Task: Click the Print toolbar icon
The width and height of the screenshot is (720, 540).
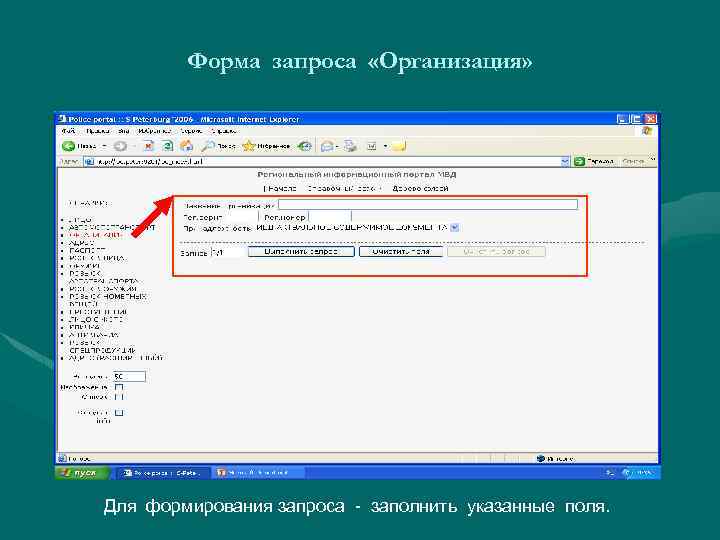Action: pos(351,146)
